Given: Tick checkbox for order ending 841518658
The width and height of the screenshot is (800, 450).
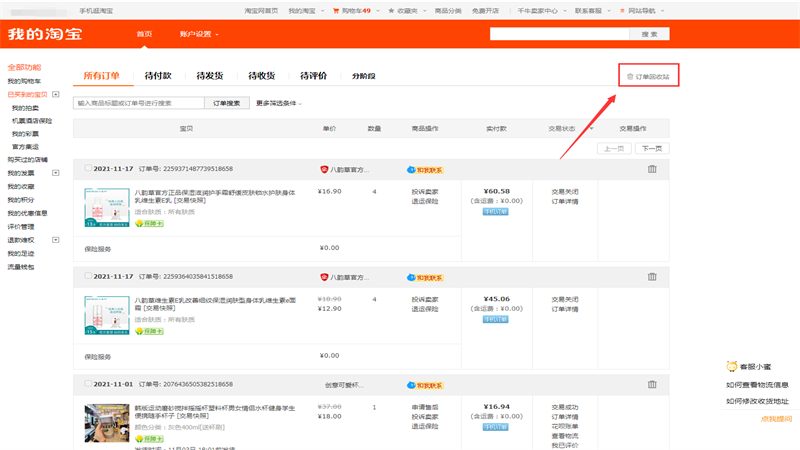Looking at the screenshot, I should click(88, 276).
